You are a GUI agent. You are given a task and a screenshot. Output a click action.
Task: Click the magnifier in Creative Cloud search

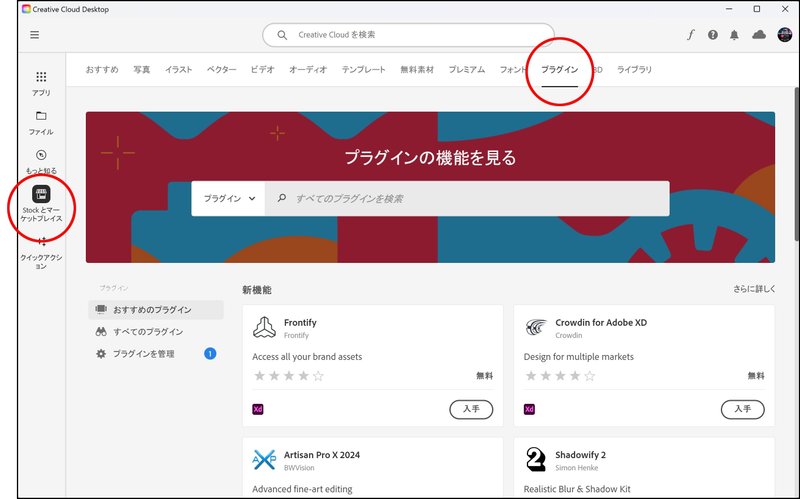coord(282,35)
